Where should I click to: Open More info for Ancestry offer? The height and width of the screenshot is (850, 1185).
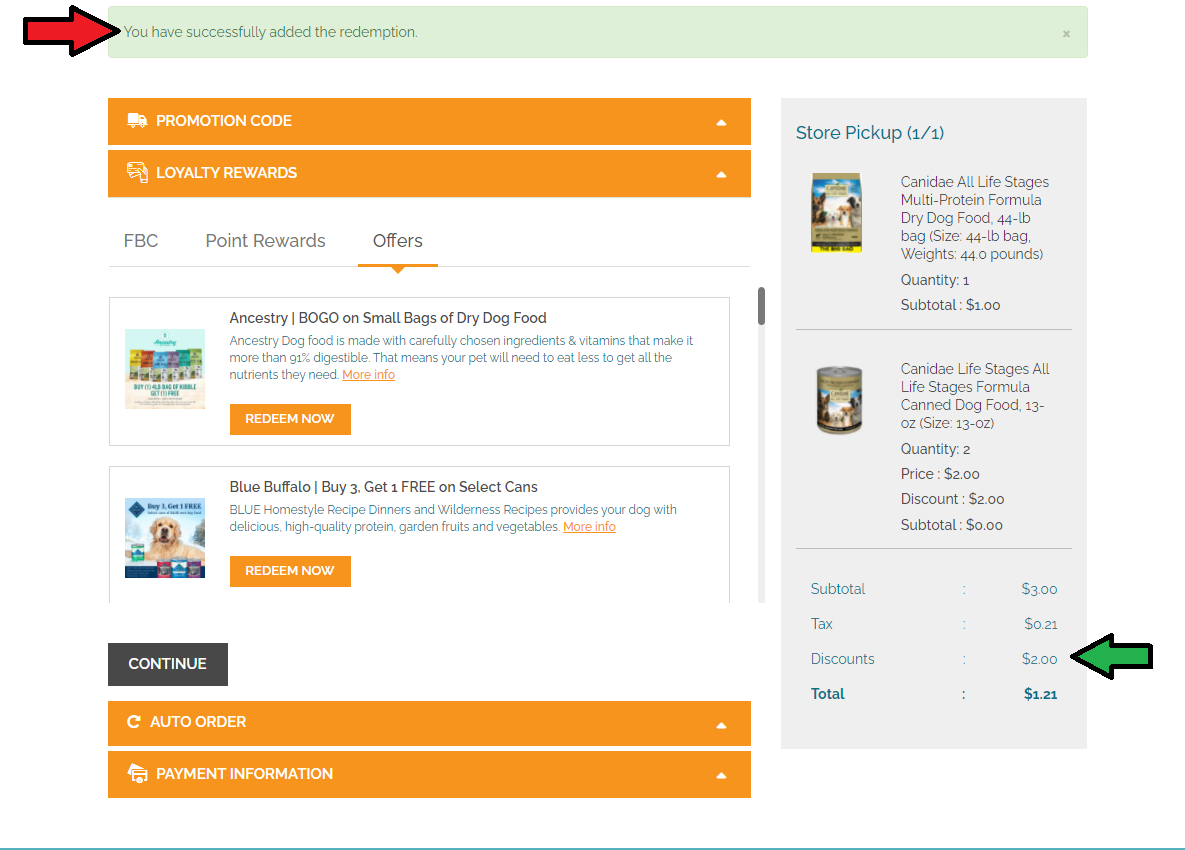pyautogui.click(x=368, y=375)
